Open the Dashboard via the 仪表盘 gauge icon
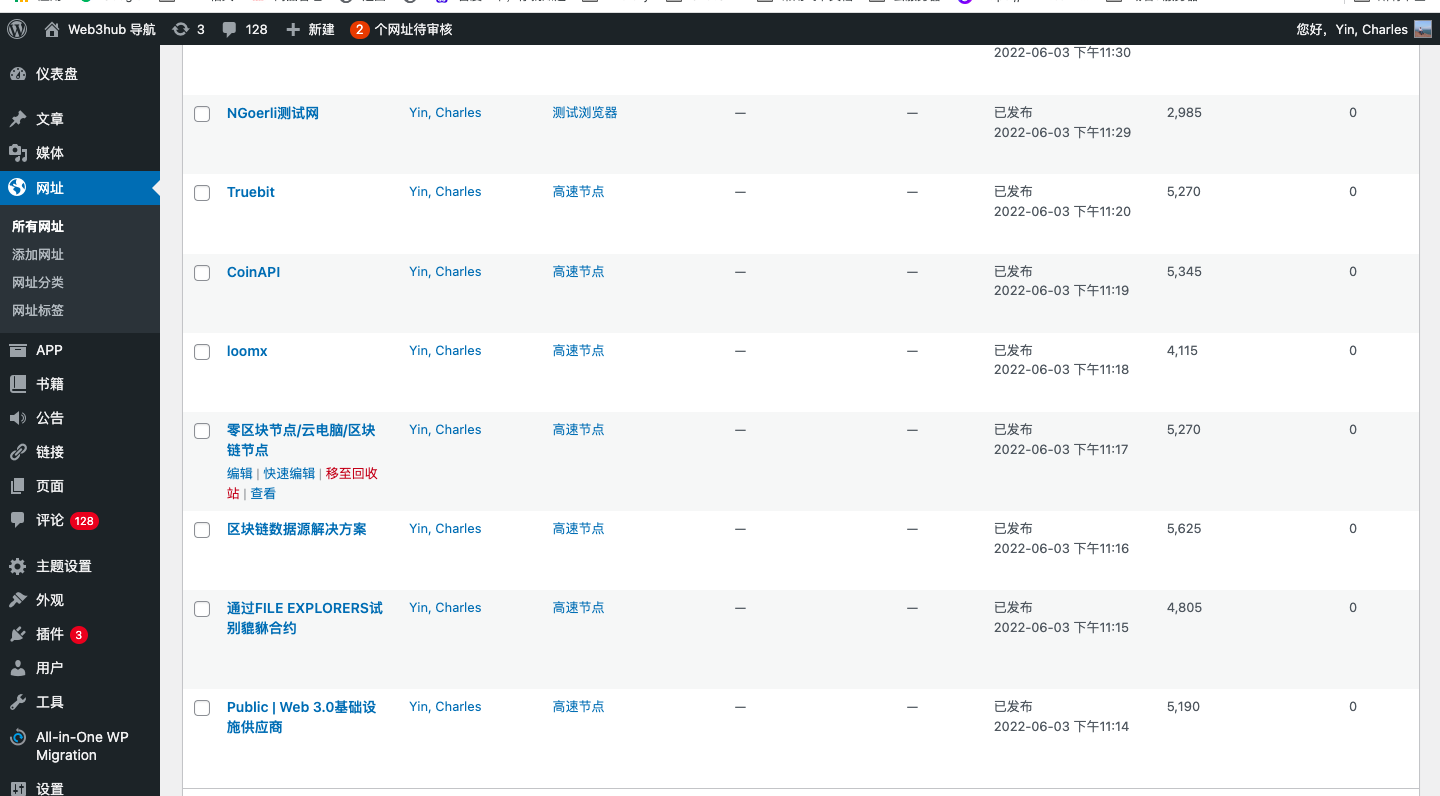The height and width of the screenshot is (796, 1440). (x=18, y=73)
